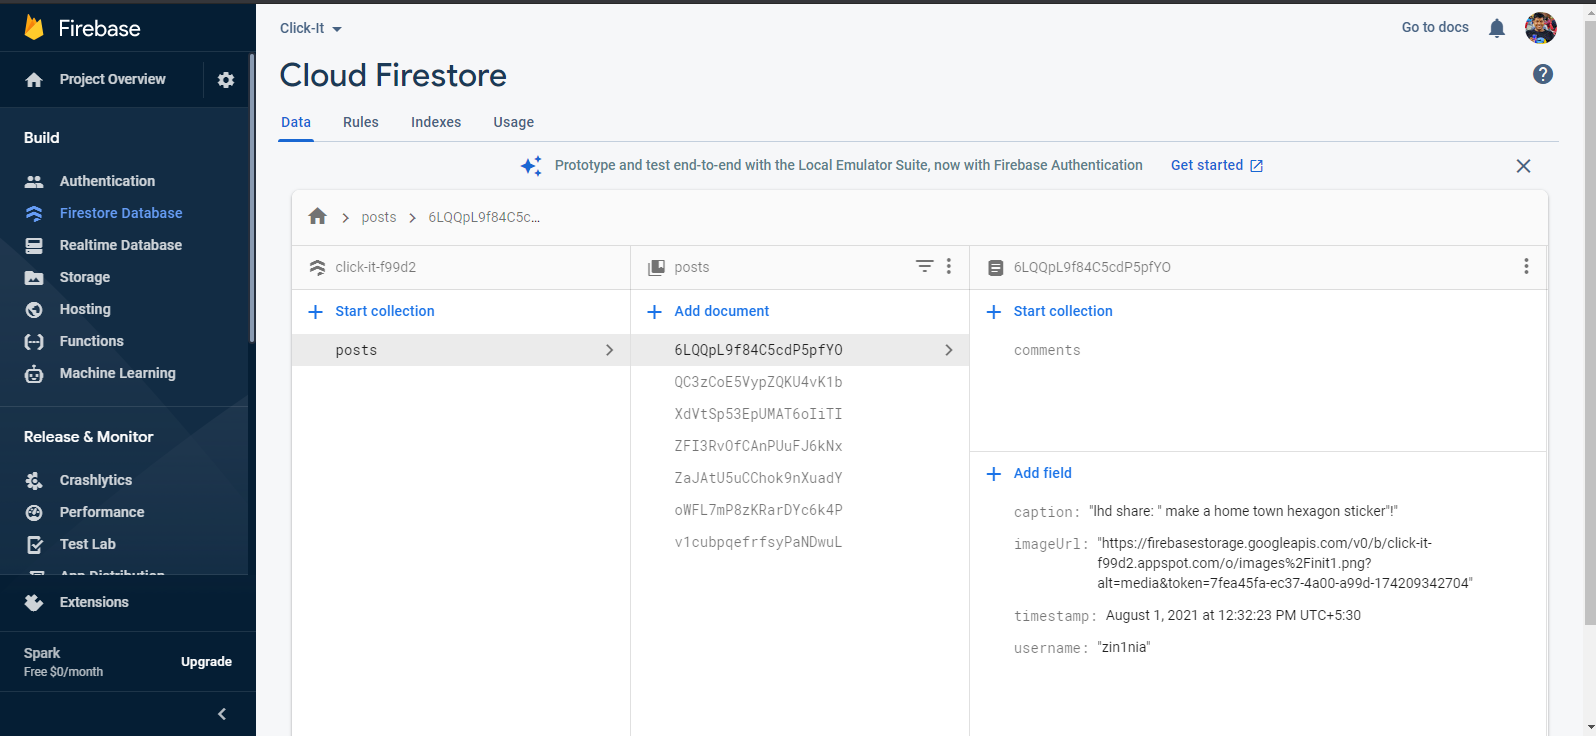The width and height of the screenshot is (1596, 736).
Task: Click the Get started link
Action: click(1216, 165)
